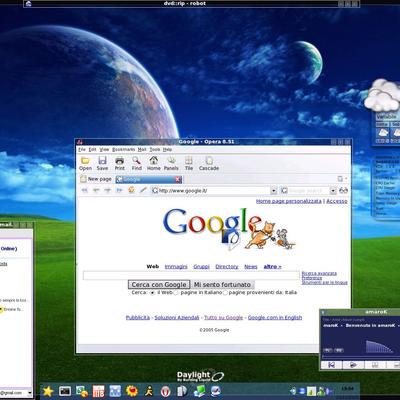This screenshot has width=400, height=400.
Task: Open the Tools menu in Opera
Action: tap(155, 150)
